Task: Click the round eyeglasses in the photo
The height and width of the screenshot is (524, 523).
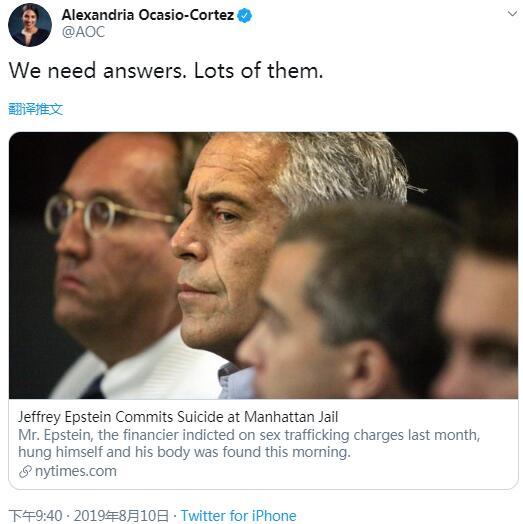Action: coord(110,213)
